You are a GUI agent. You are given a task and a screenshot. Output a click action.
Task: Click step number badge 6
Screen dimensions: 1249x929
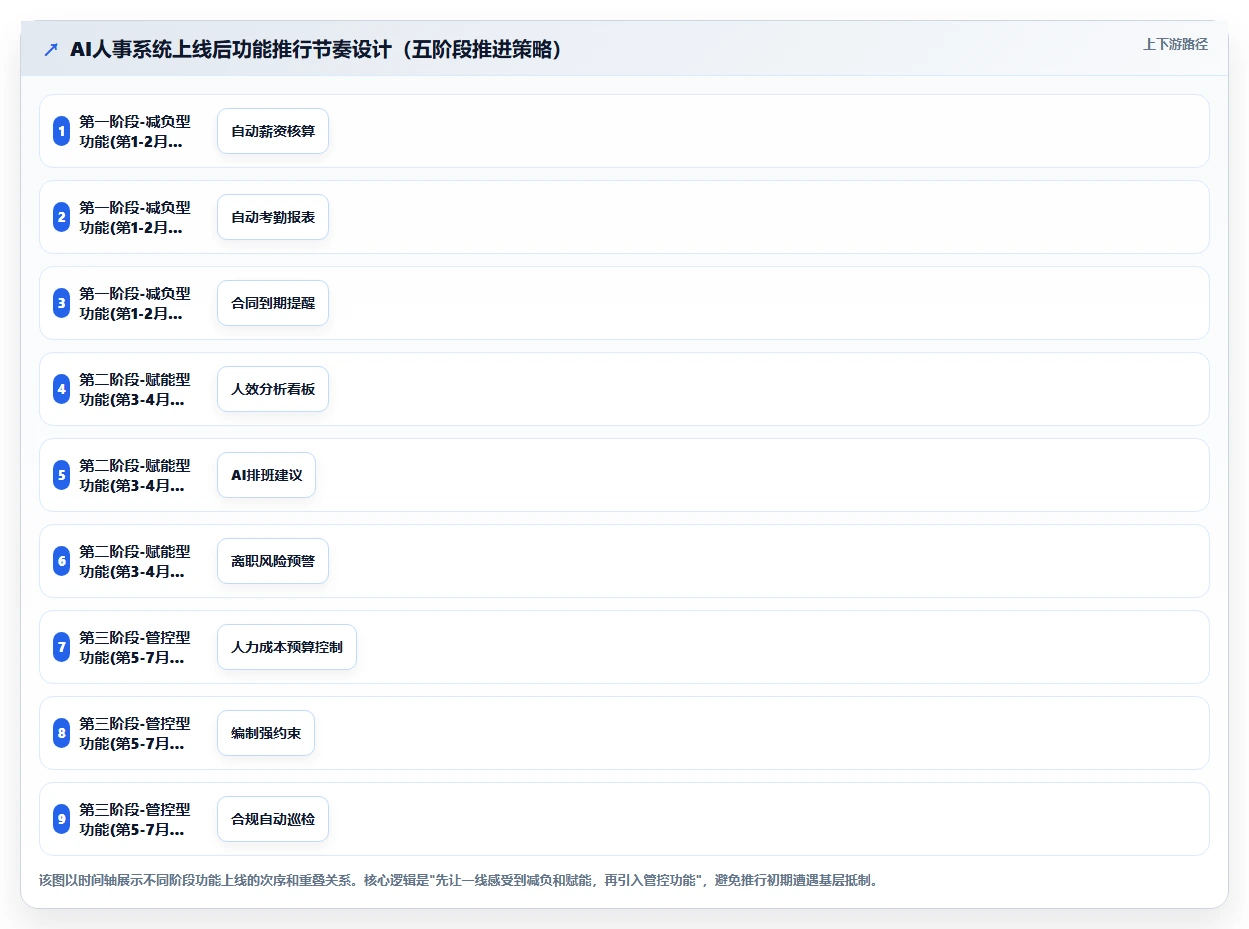pos(61,561)
